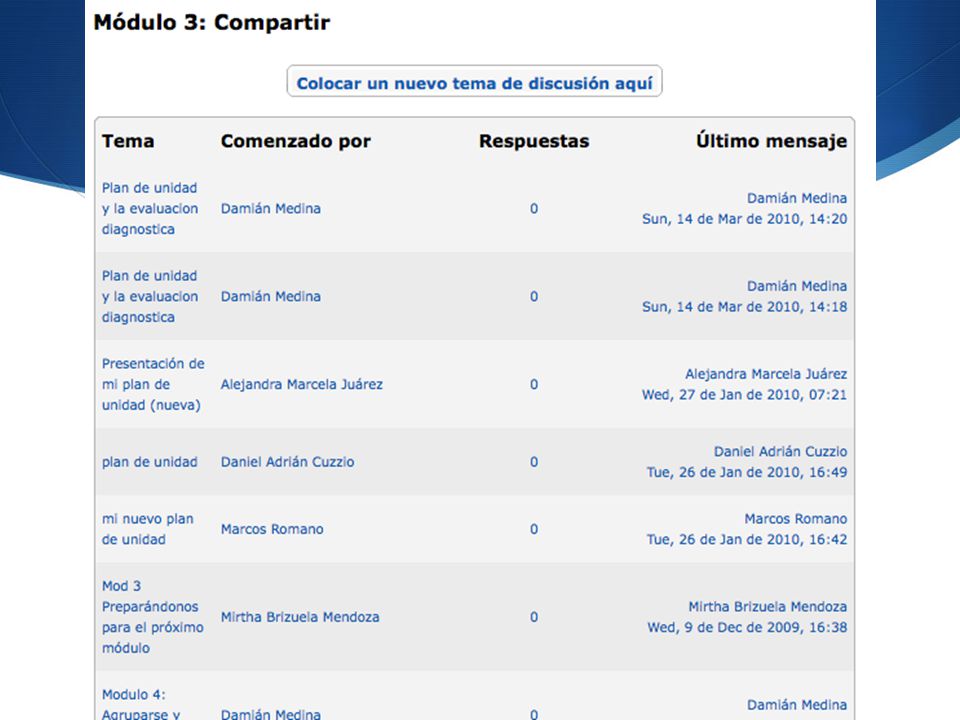Click the 'Respuestas' column header
This screenshot has width=960, height=720.
(x=534, y=141)
